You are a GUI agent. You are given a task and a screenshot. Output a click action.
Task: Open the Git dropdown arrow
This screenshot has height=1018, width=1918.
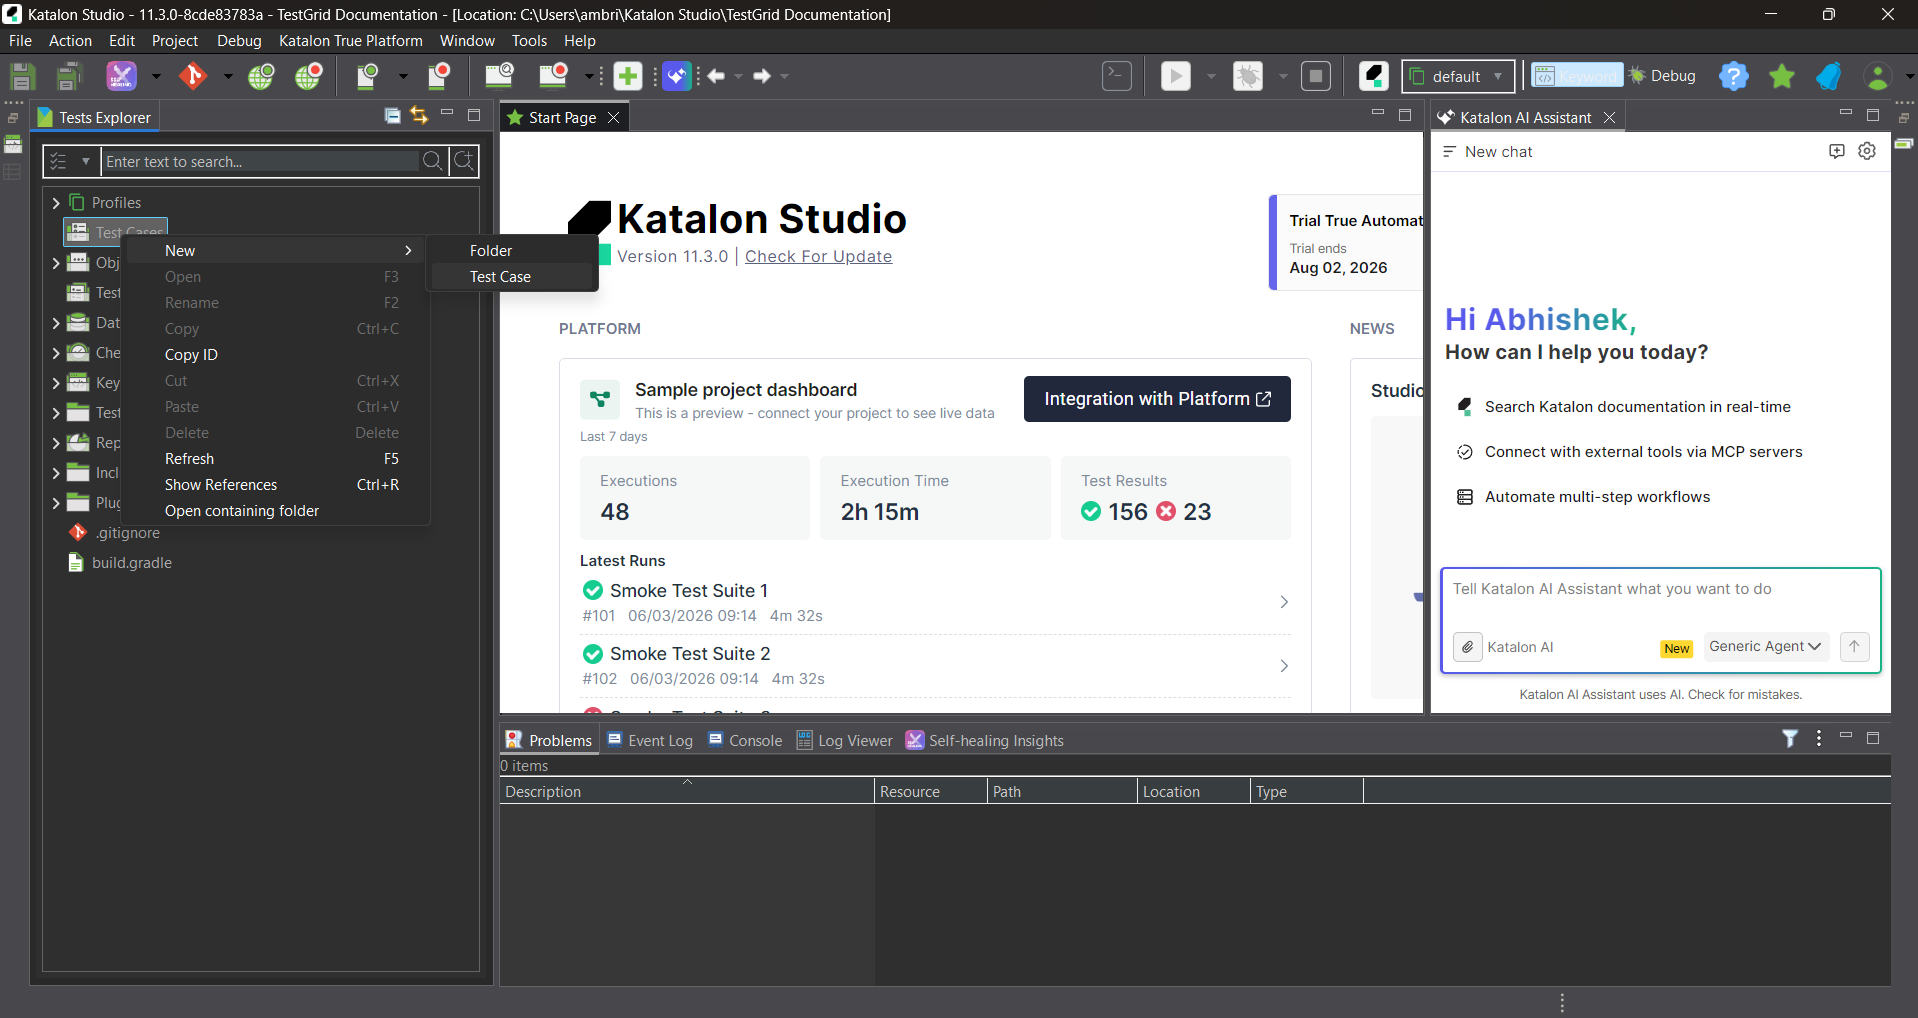228,76
